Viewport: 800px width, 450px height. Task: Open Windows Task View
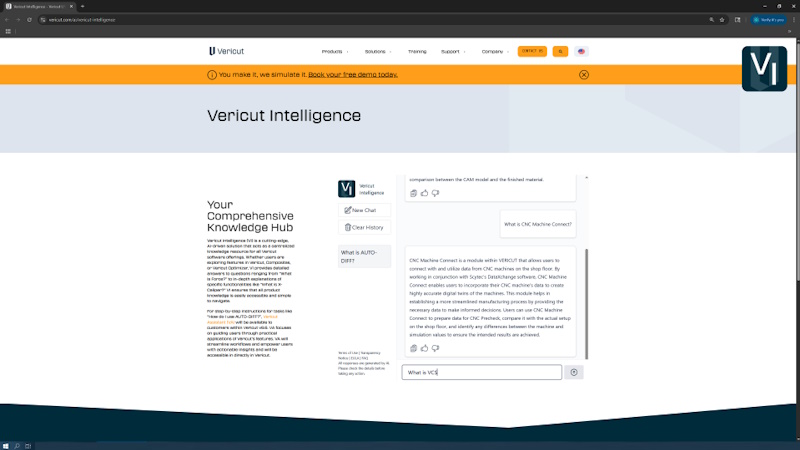[28, 446]
